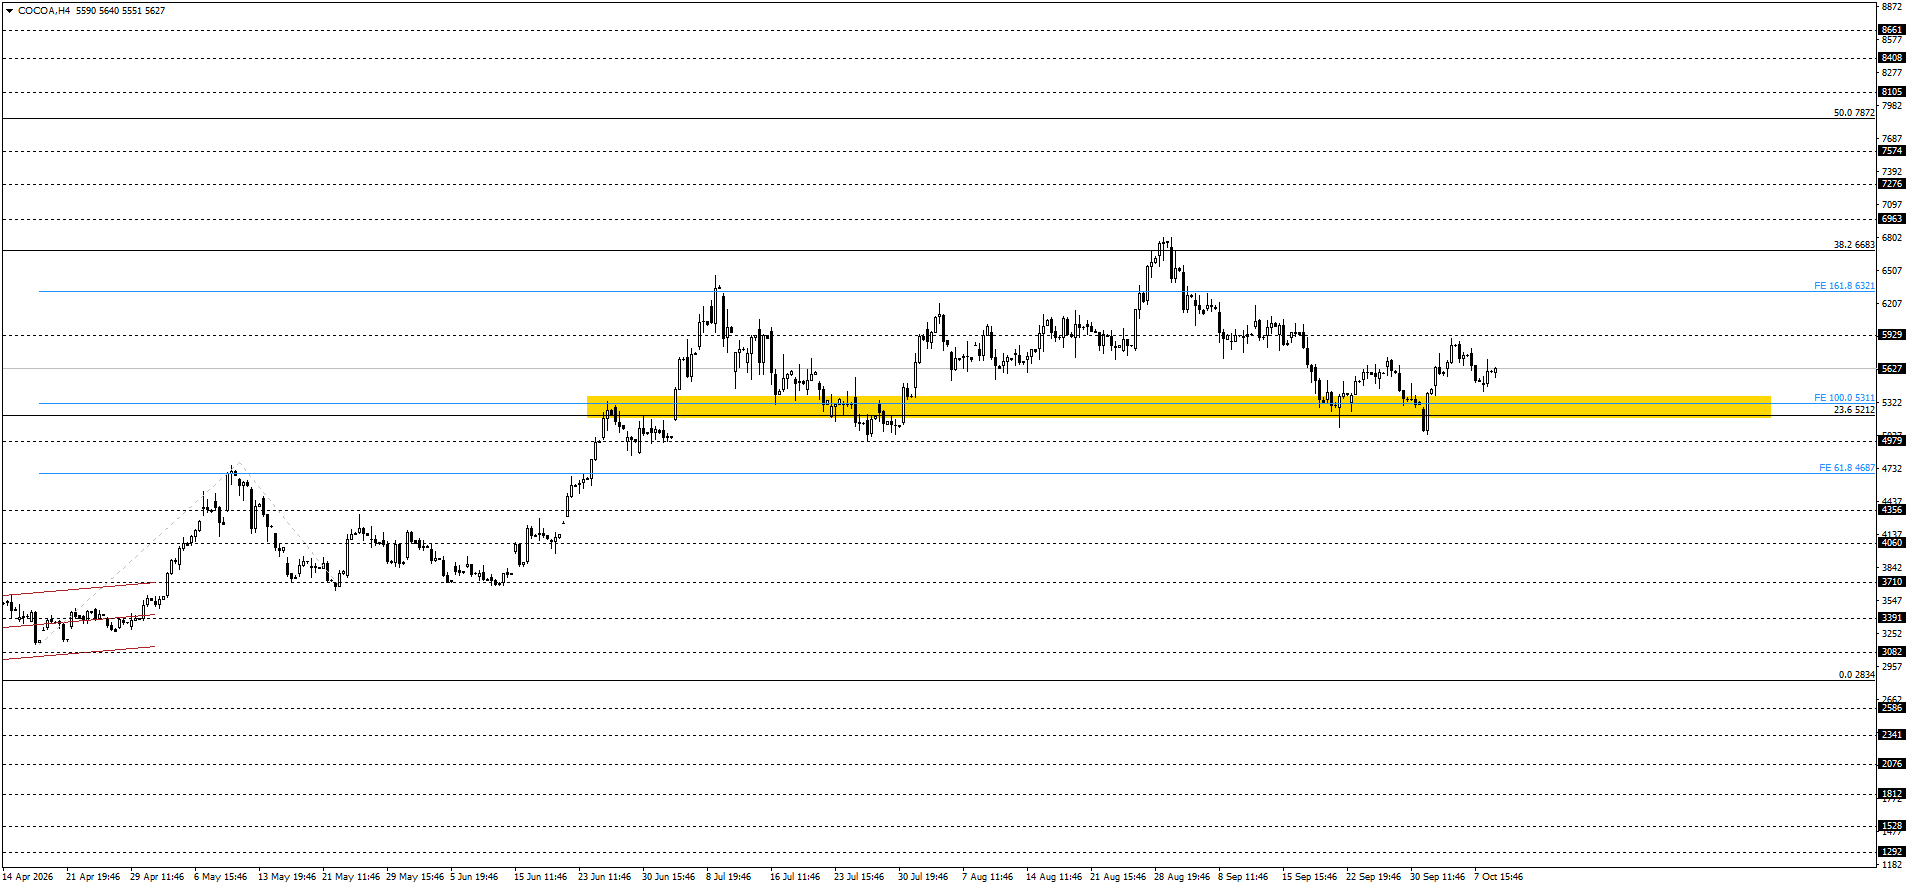Click the 8105 price level tag
Screen dimensions: 1916x888
(x=1891, y=92)
